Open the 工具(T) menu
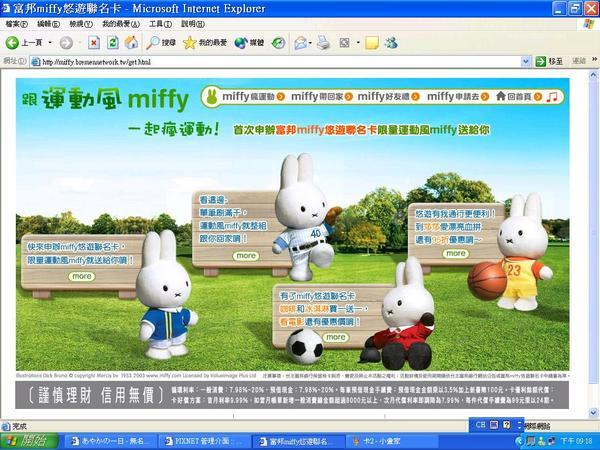Viewport: 600px width, 450px height. [160, 24]
